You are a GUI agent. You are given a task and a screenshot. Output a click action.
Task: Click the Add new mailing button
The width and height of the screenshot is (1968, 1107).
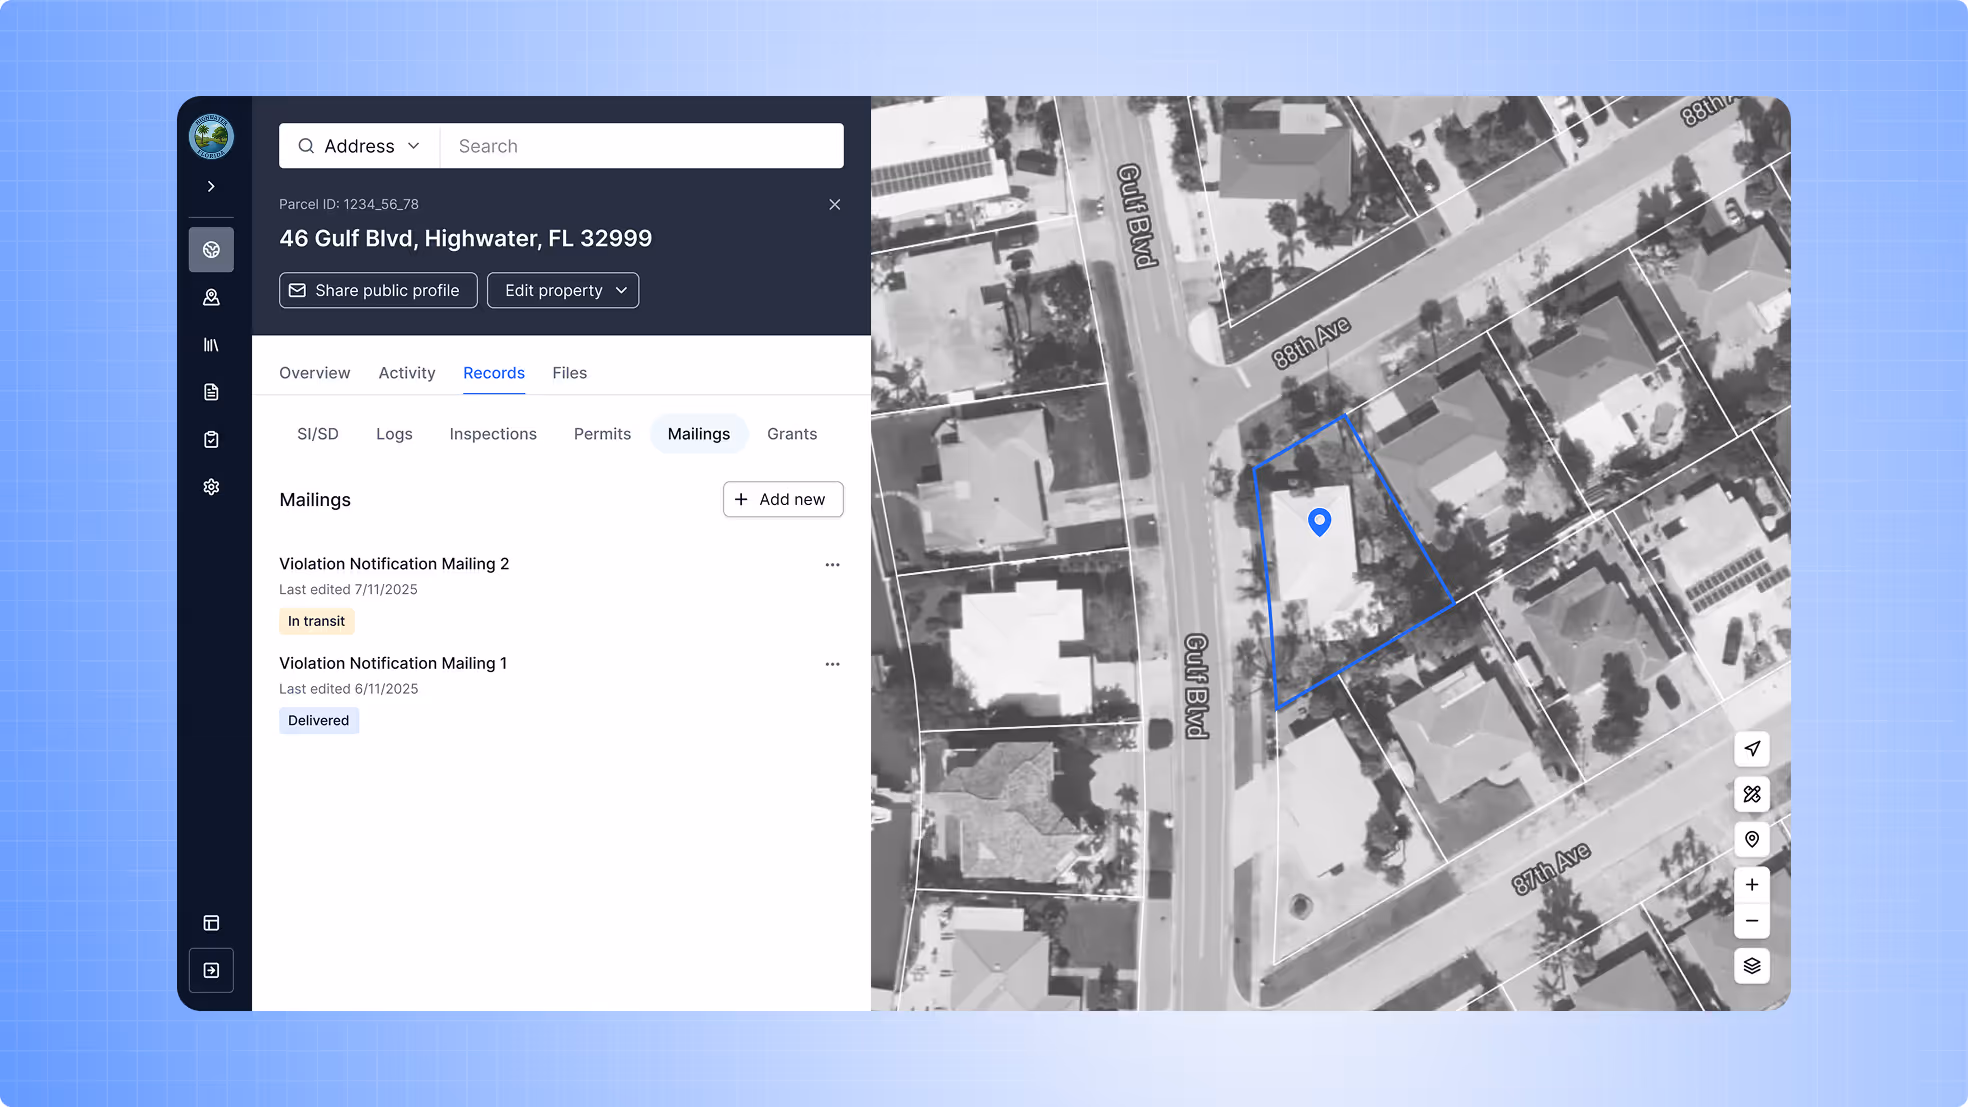(x=783, y=499)
